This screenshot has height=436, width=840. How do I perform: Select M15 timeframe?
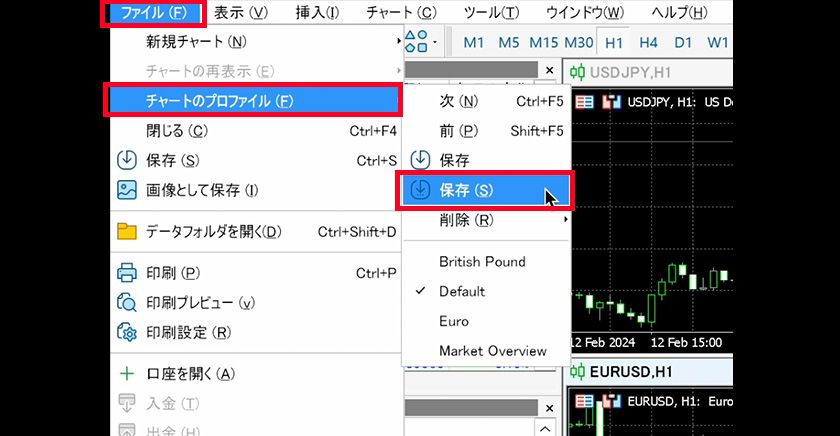click(x=544, y=42)
